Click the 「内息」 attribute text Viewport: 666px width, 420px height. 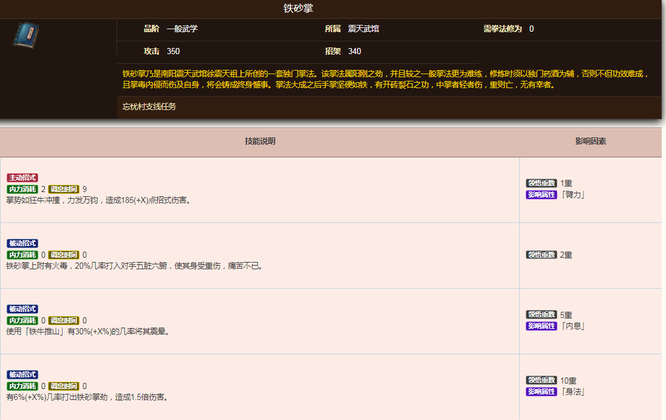(x=573, y=326)
